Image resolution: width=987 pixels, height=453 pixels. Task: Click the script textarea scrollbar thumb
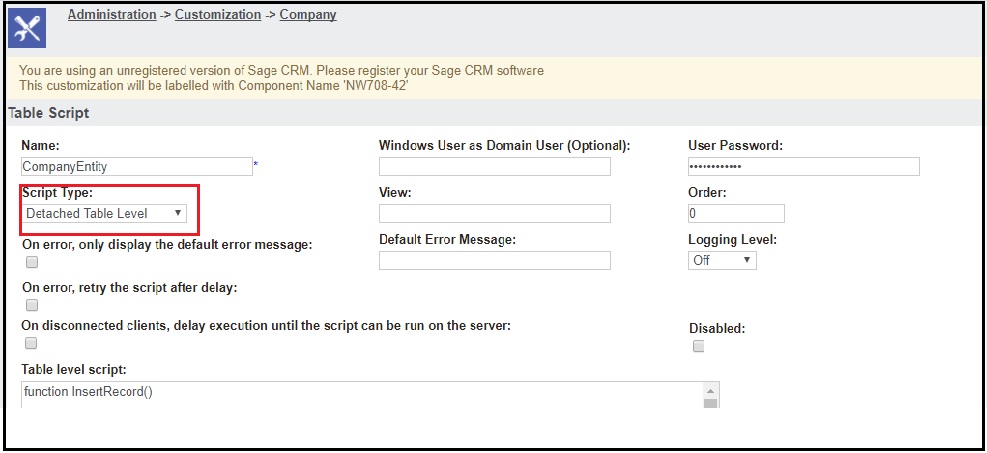point(710,403)
